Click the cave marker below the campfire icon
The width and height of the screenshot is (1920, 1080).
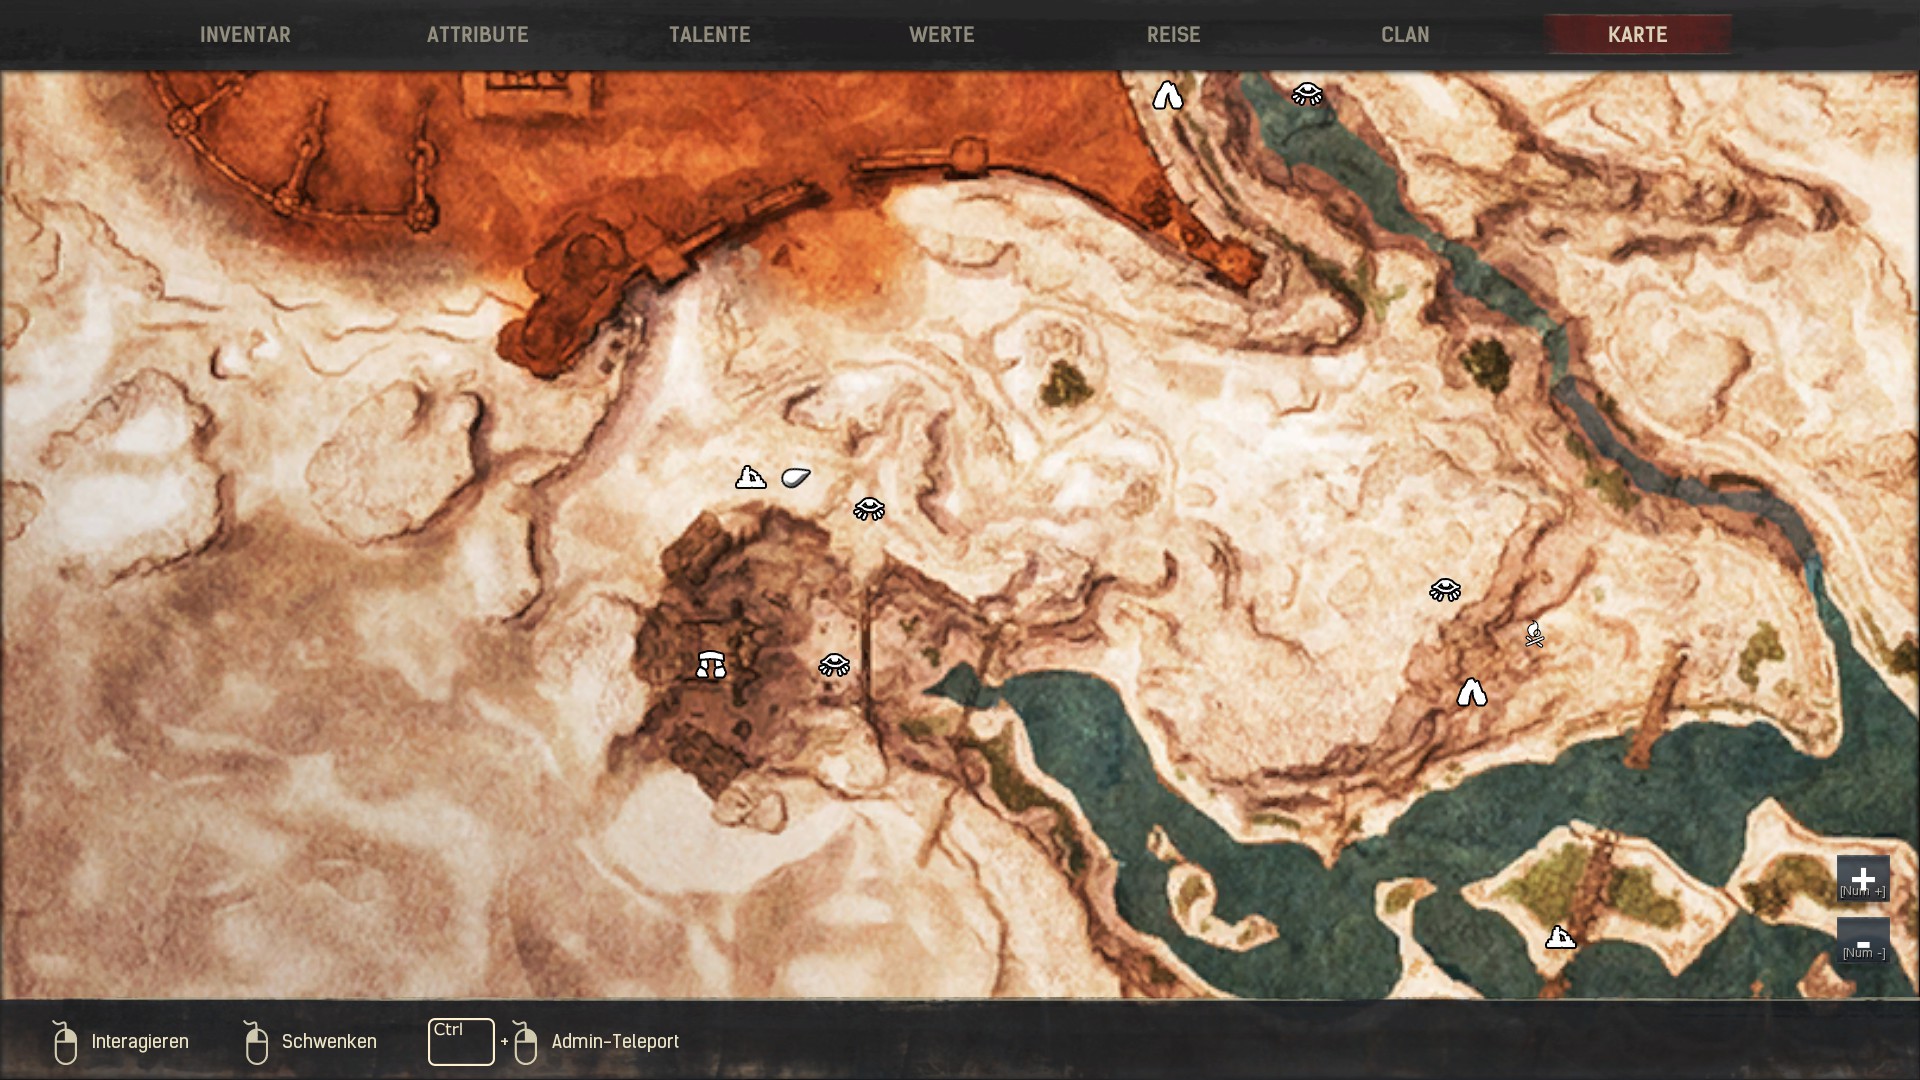[x=1471, y=692]
